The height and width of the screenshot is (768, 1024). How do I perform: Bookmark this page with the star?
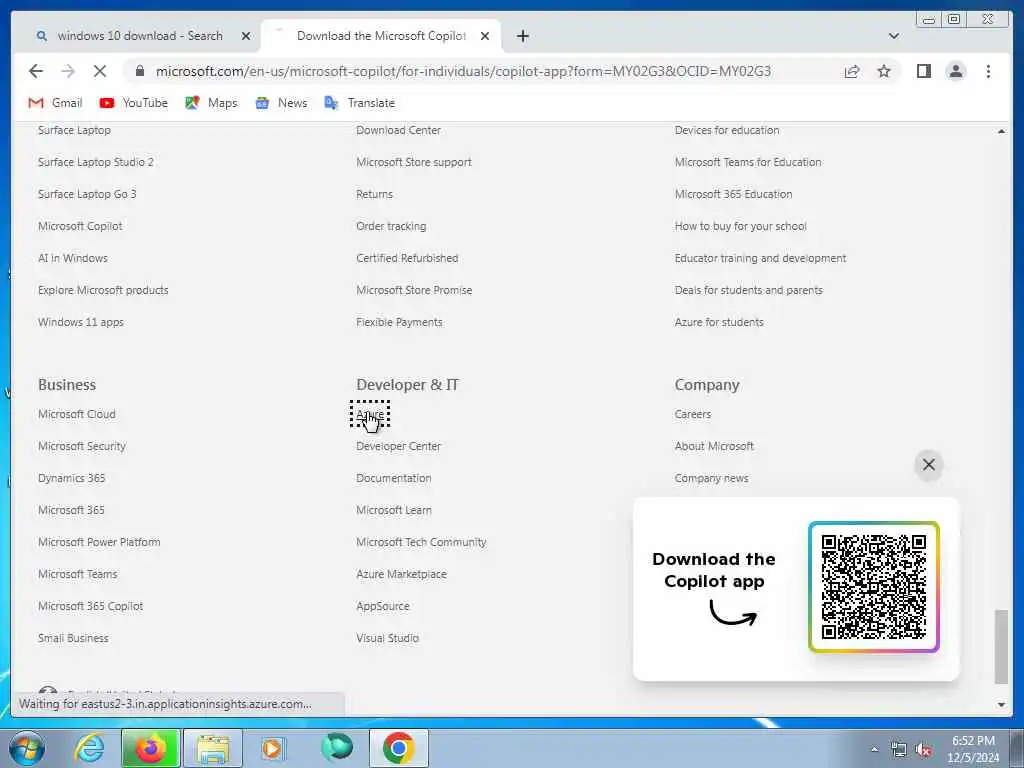click(884, 71)
